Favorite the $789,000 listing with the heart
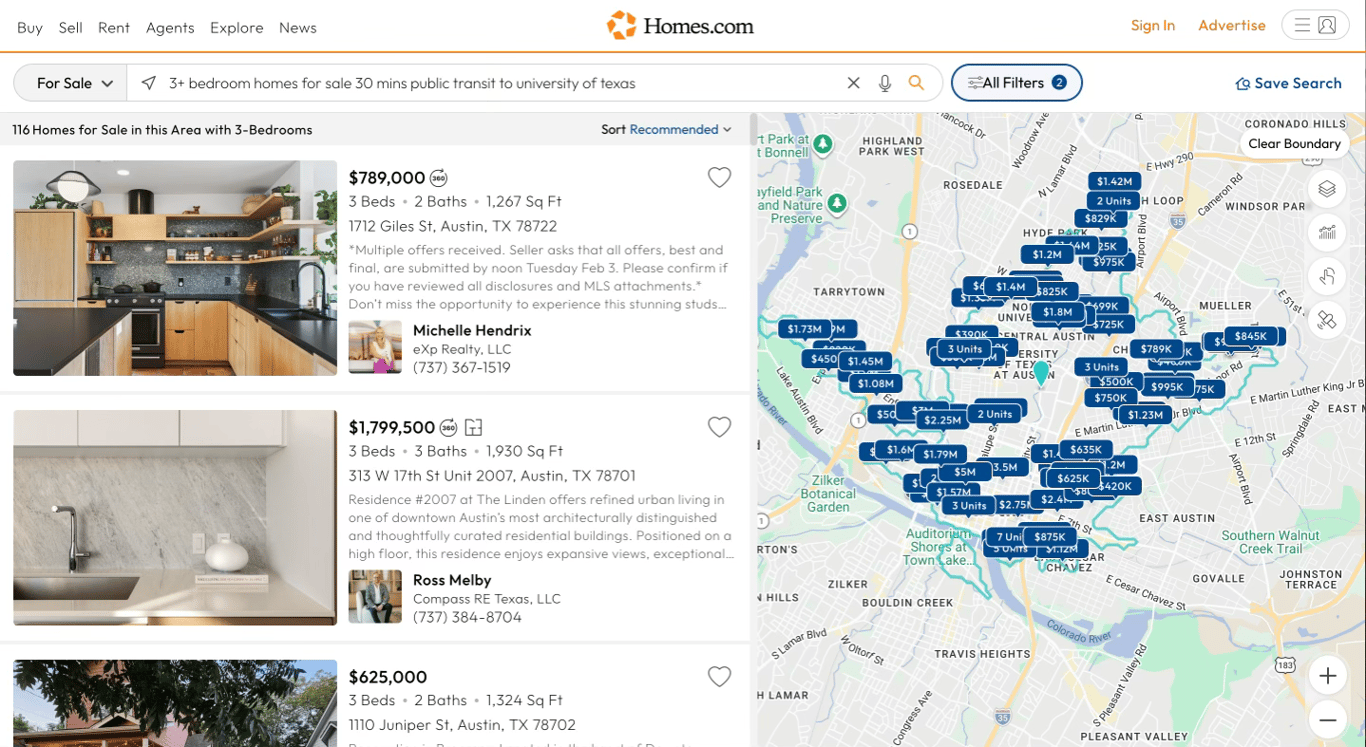 [719, 177]
